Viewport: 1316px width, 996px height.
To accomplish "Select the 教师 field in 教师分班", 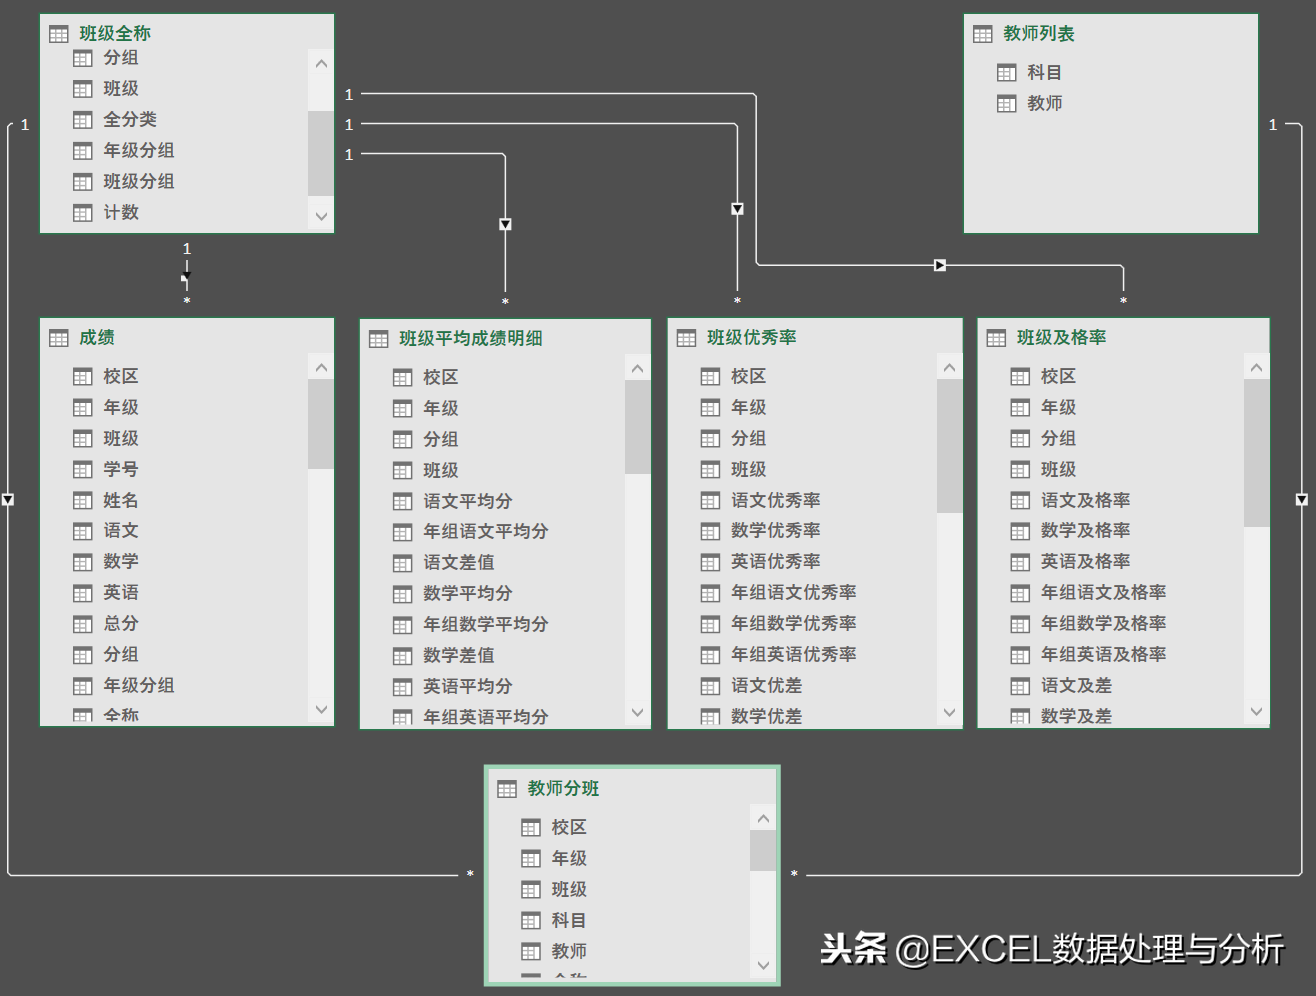I will click(x=569, y=952).
